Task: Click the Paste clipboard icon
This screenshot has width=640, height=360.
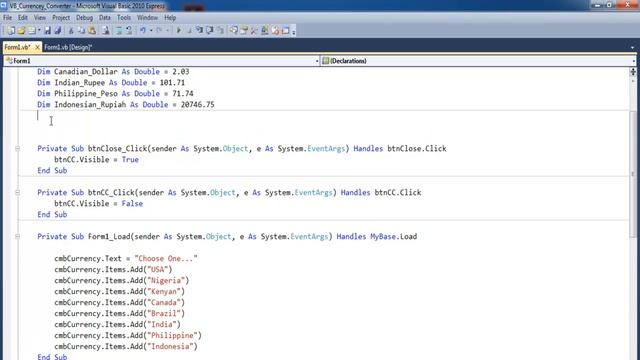Action: coord(92,31)
